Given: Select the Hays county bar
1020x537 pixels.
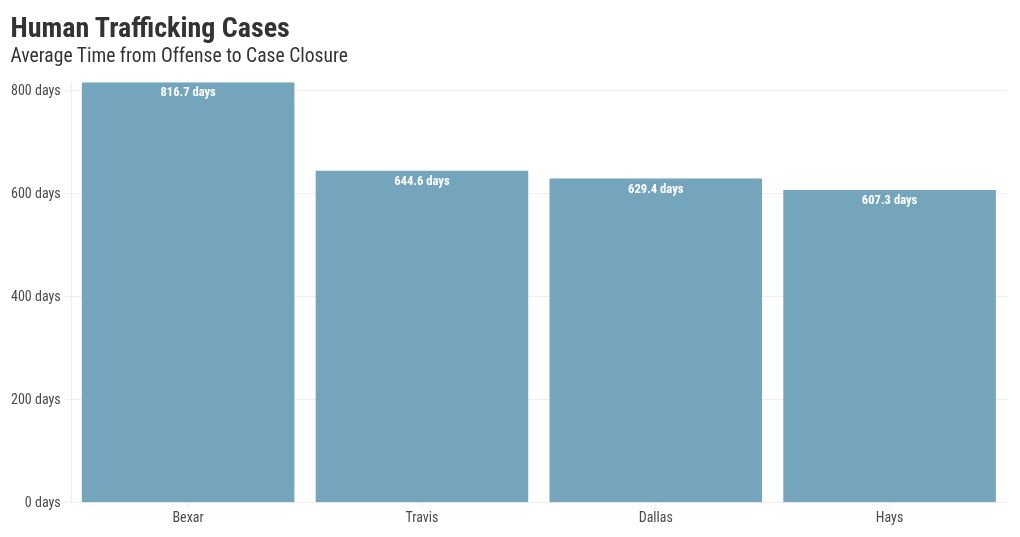Looking at the screenshot, I should click(889, 350).
